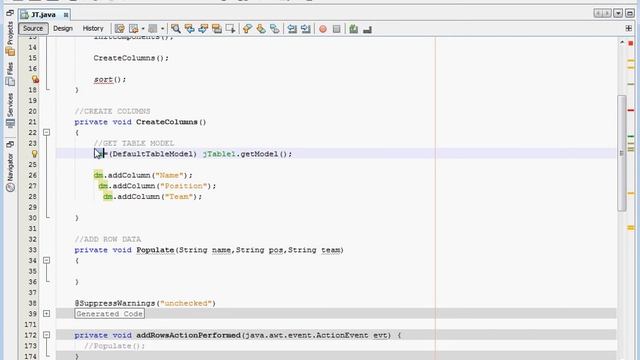This screenshot has height=360, width=640.
Task: Collapse addRowsActionPerformed fold at line 172
Action: click(x=47, y=335)
